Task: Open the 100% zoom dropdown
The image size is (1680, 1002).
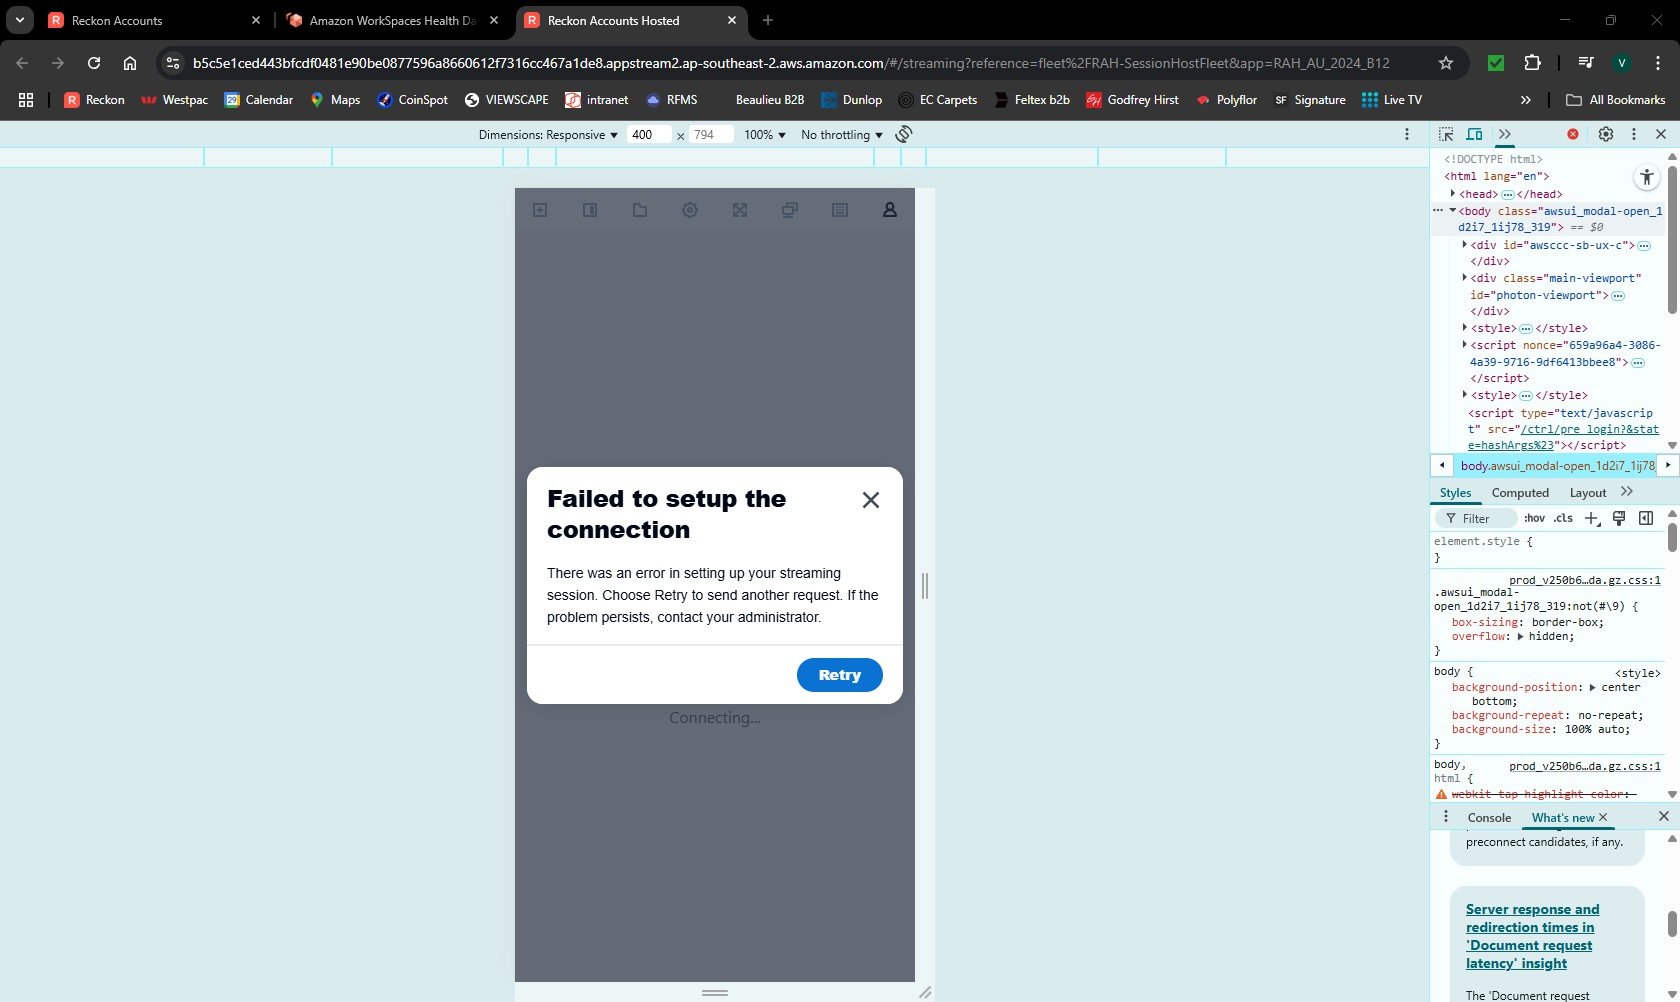Action: pos(765,135)
